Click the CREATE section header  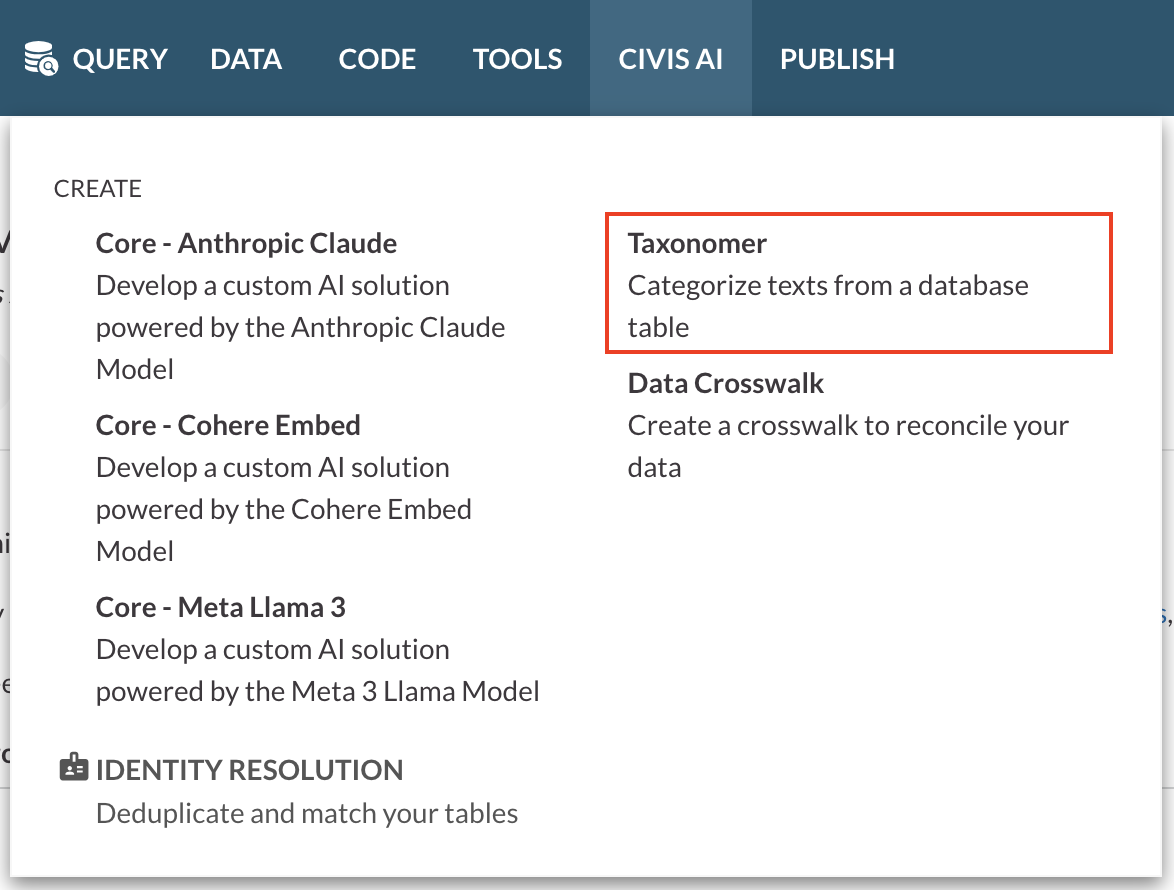tap(97, 189)
